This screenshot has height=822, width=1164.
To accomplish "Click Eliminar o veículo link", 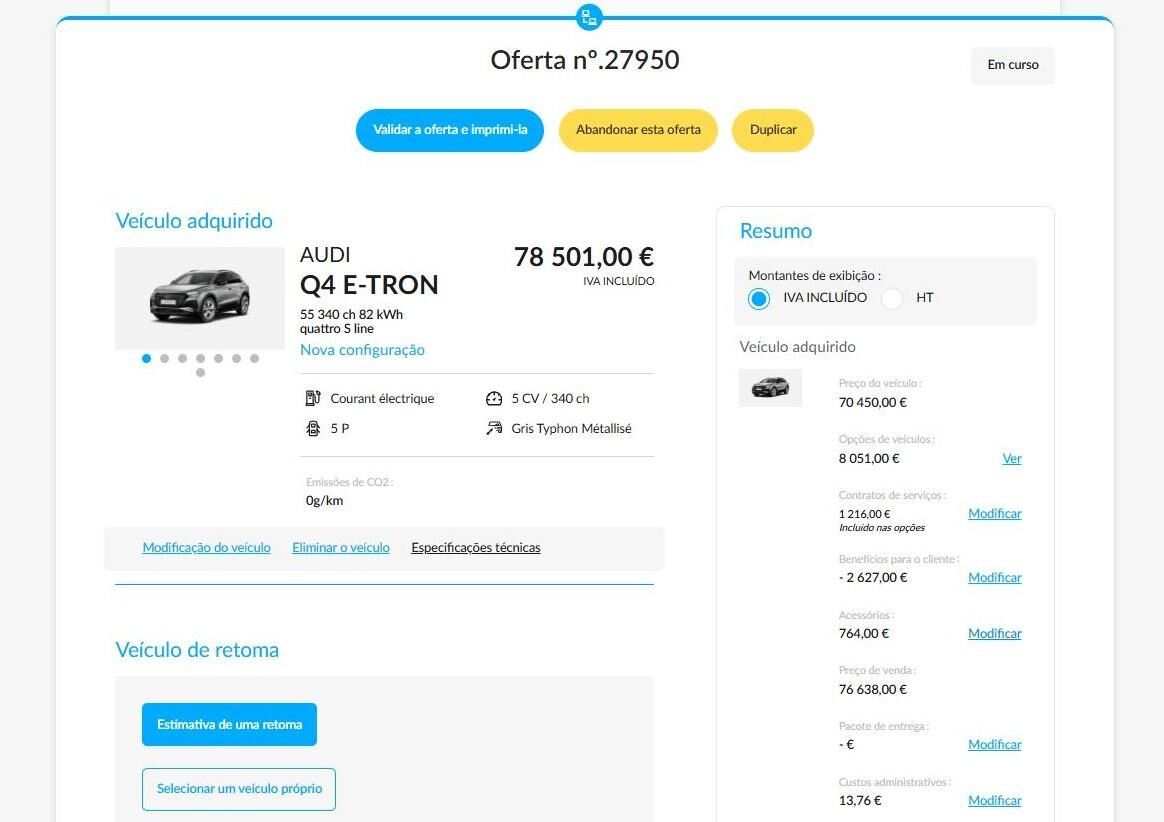I will (x=341, y=548).
